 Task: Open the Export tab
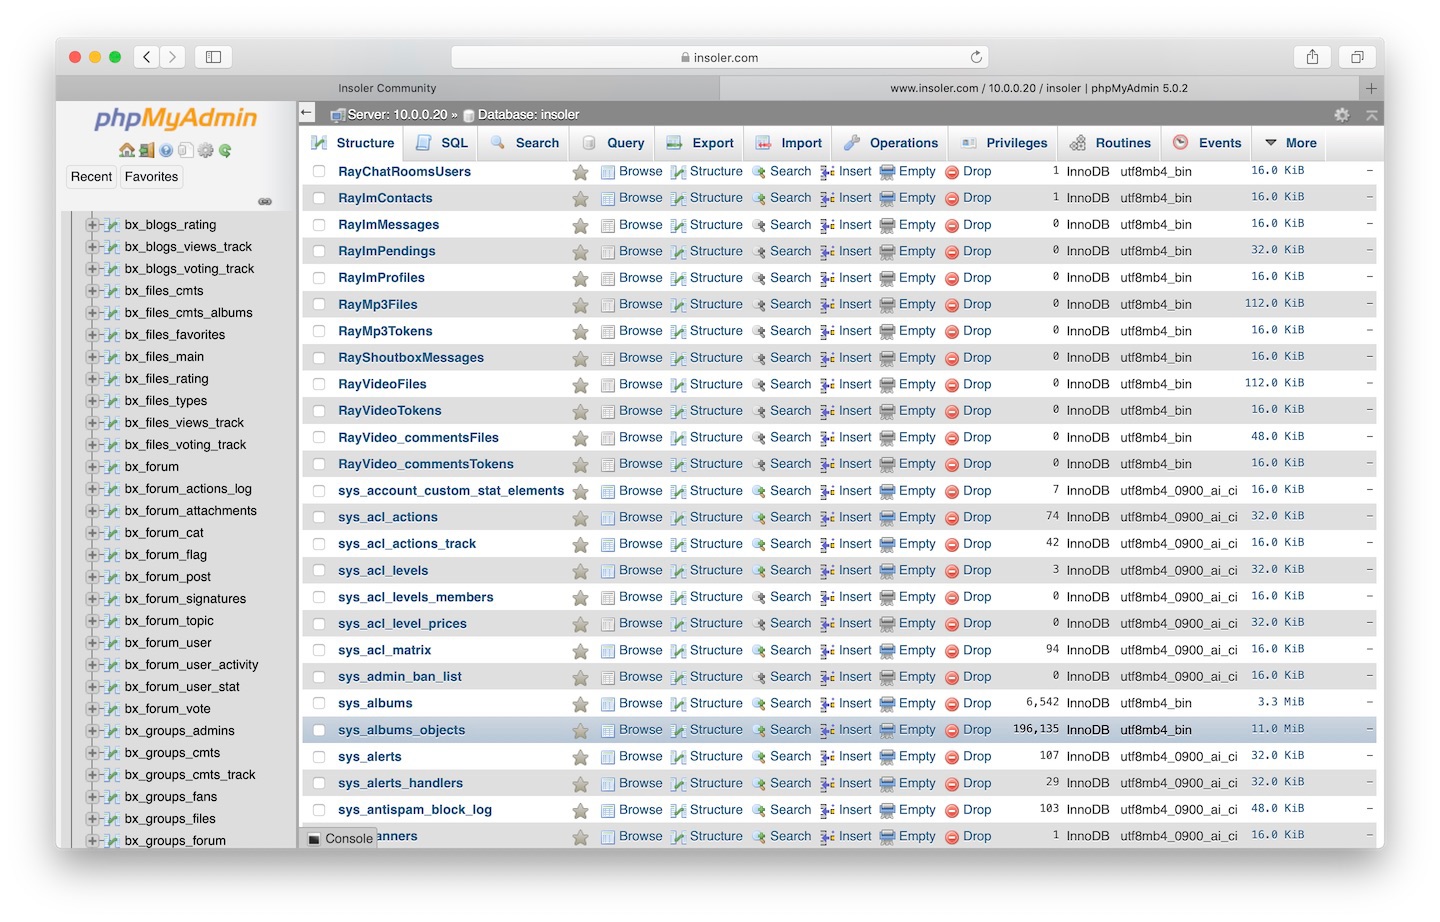pyautogui.click(x=700, y=143)
